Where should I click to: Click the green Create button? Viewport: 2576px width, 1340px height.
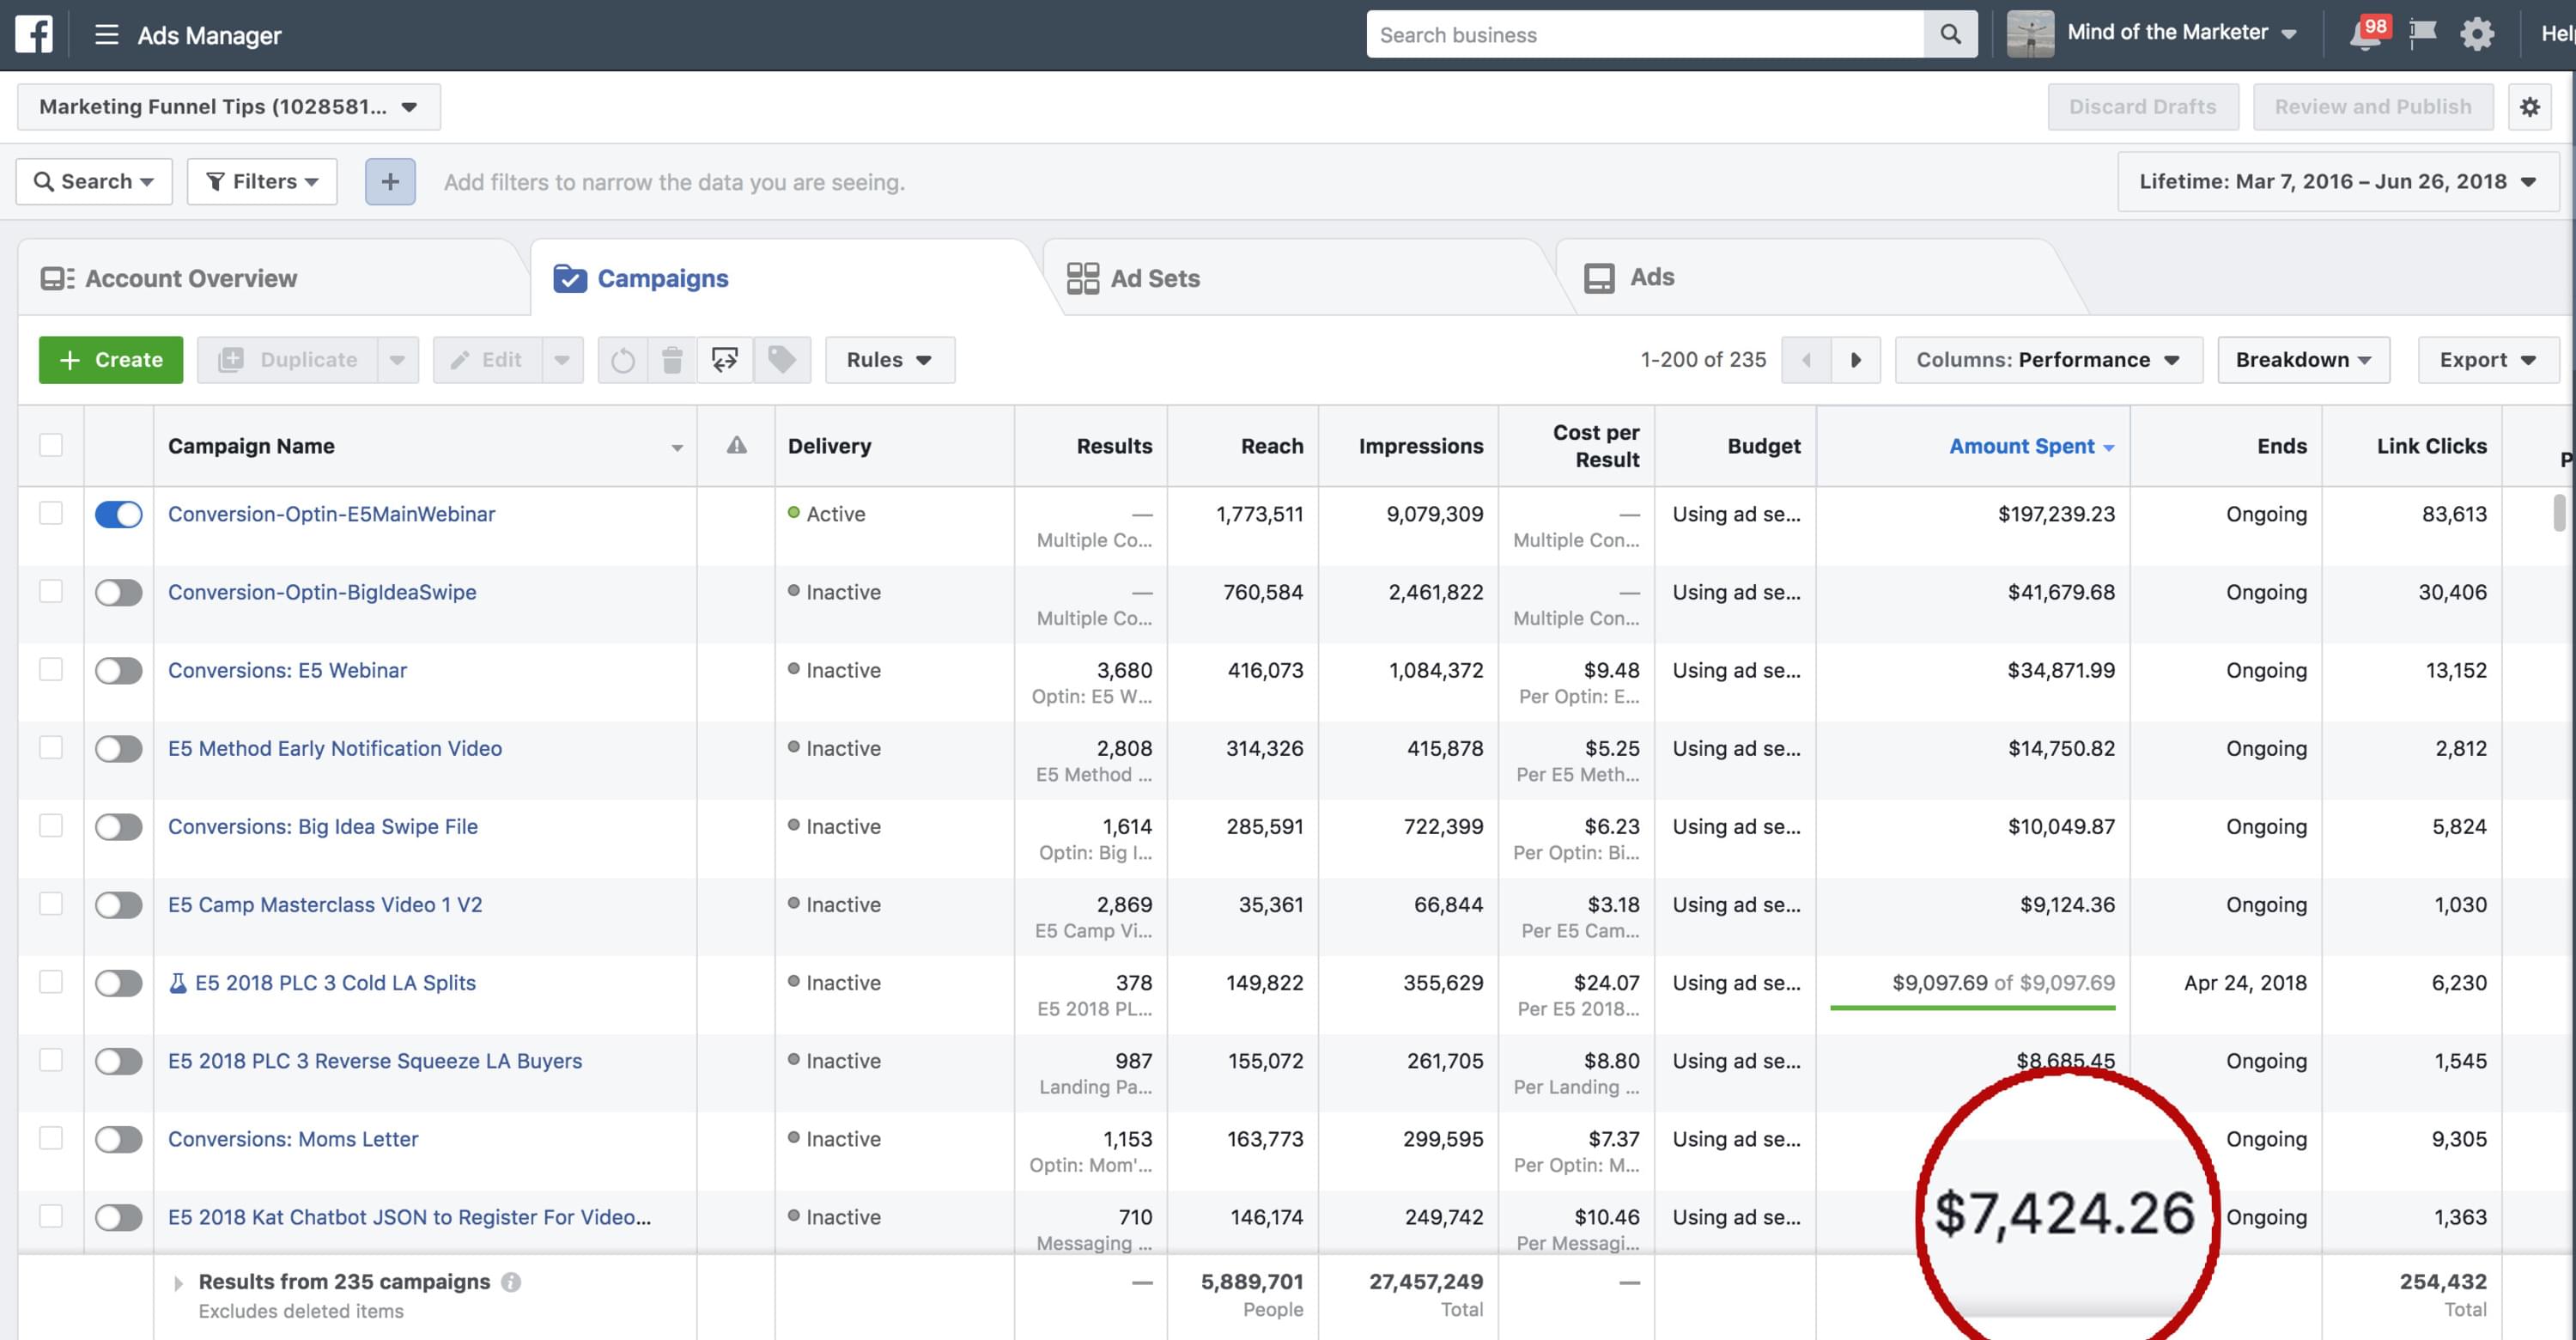click(111, 360)
